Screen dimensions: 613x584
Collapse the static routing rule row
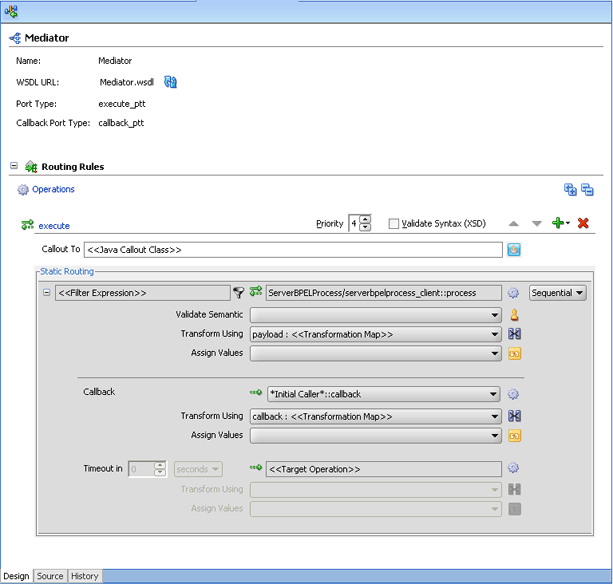(x=47, y=292)
